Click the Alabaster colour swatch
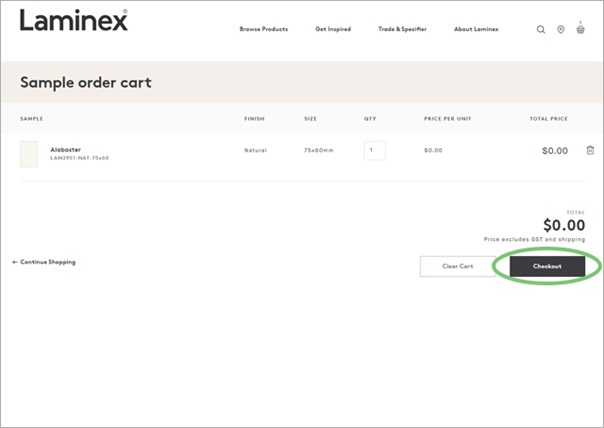Screen dimensions: 604x428 [29, 154]
